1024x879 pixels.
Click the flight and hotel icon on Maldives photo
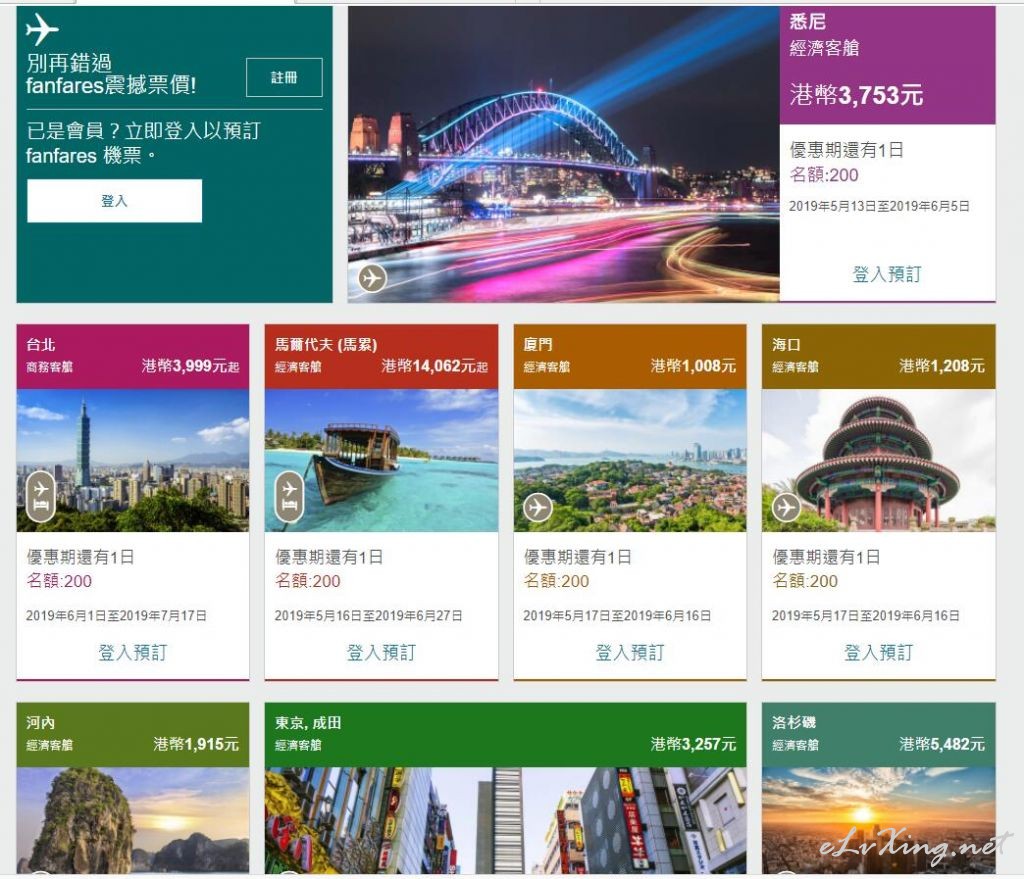coord(289,496)
